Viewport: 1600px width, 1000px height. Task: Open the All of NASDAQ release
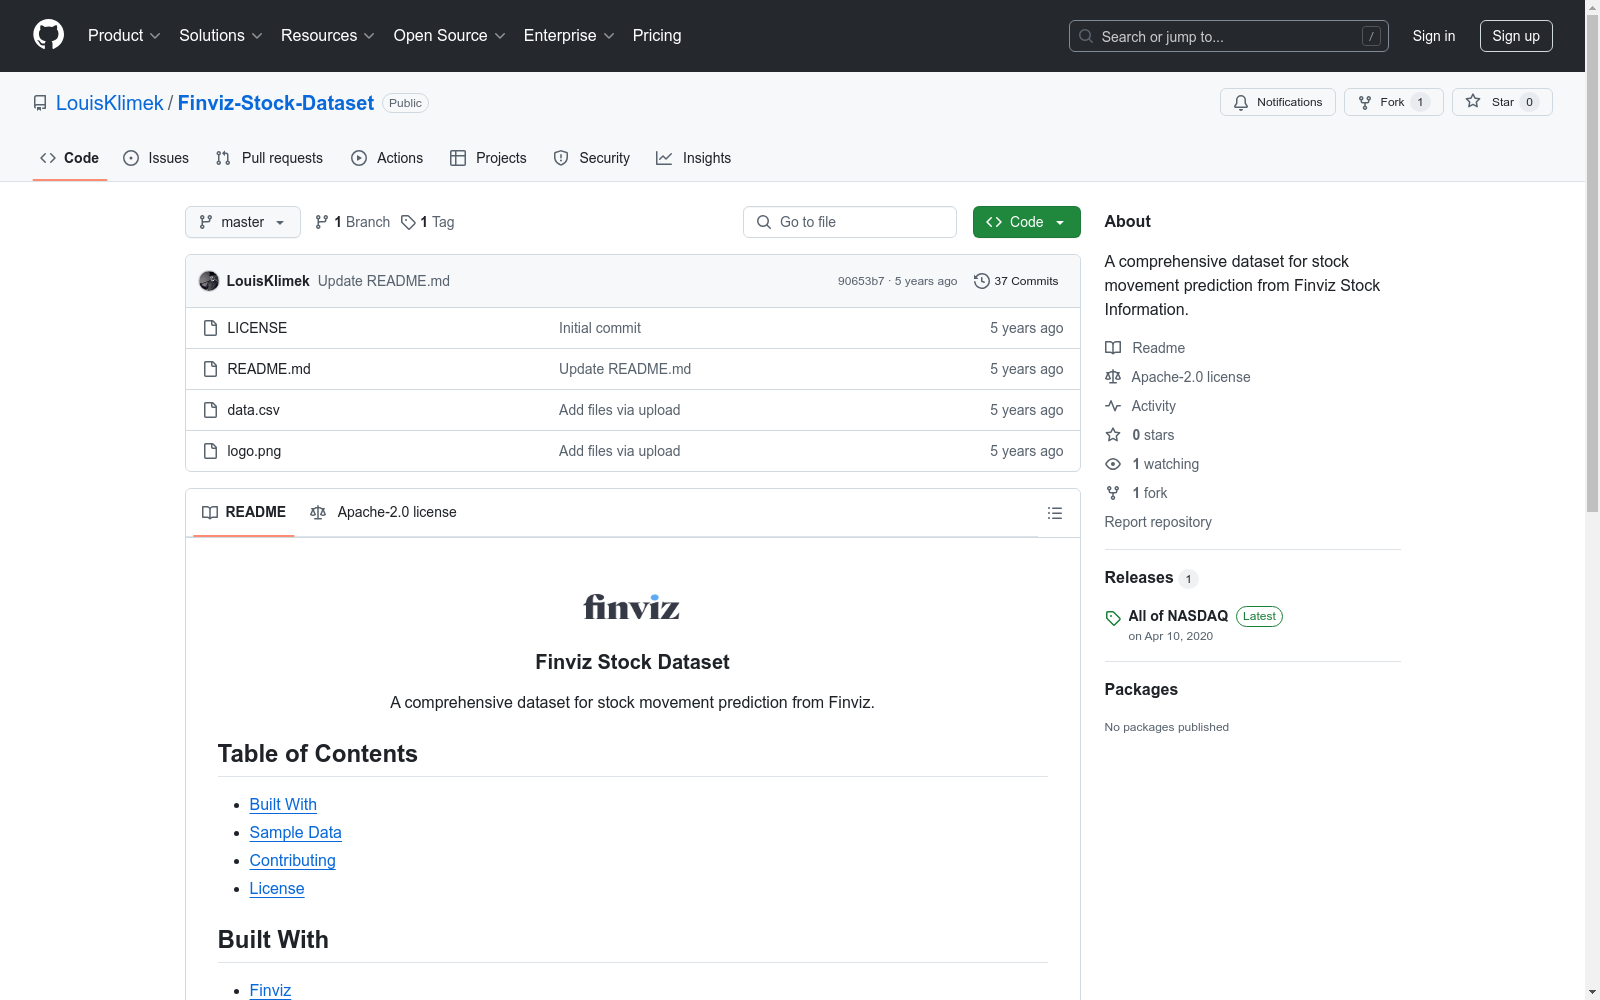click(1177, 616)
